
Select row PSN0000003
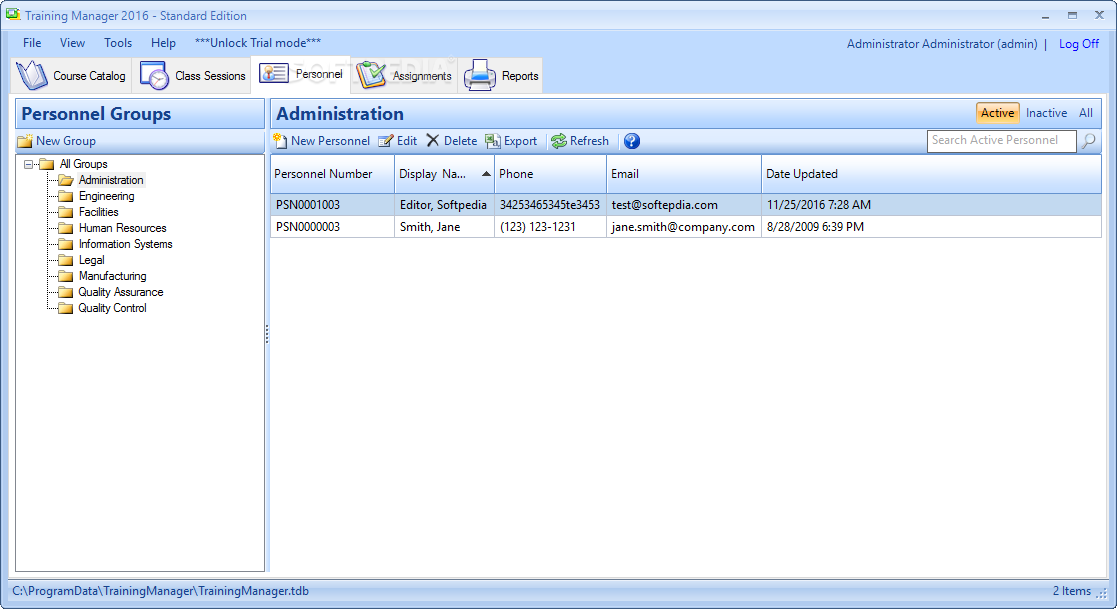coord(685,227)
